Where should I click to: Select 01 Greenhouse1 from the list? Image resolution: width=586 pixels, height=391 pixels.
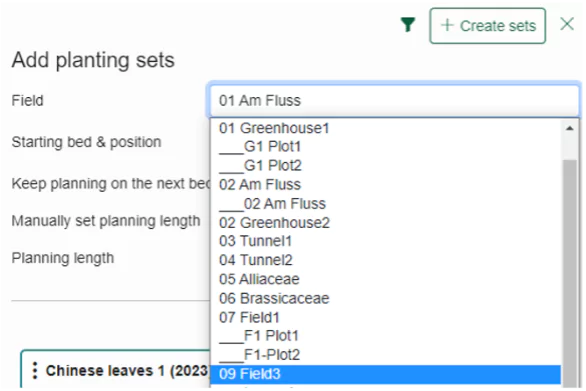[386, 128]
